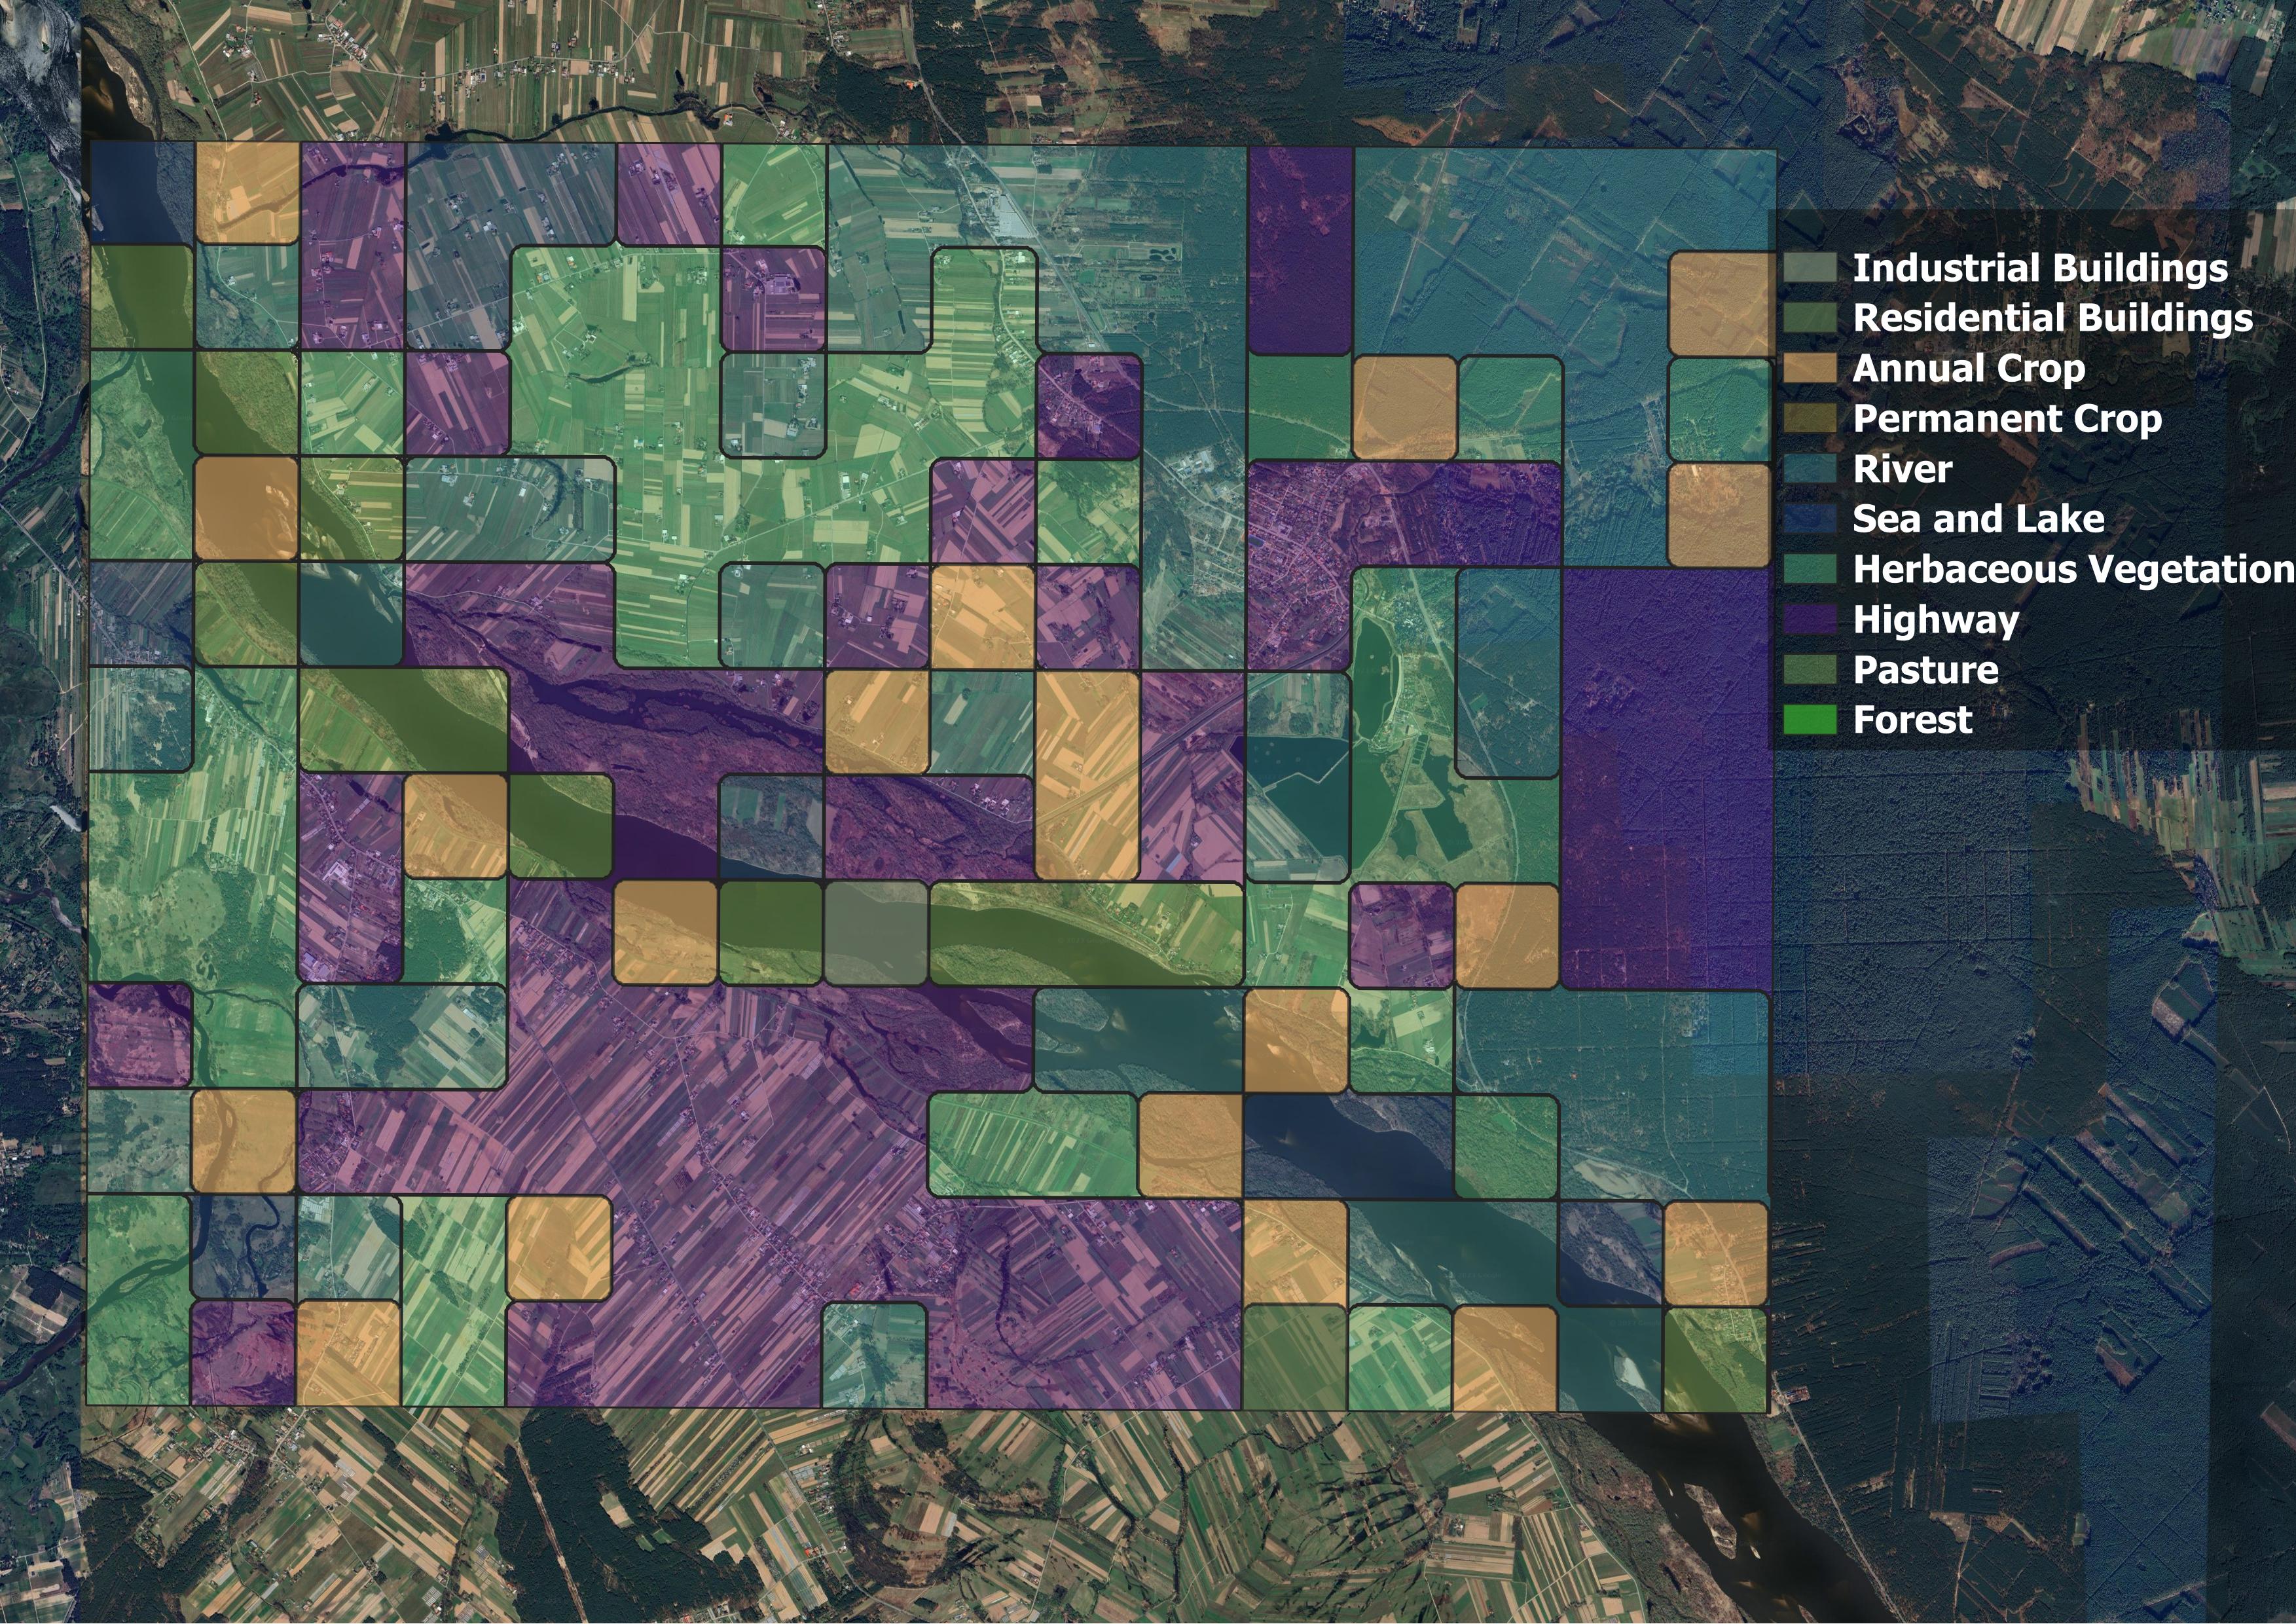This screenshot has height=1624, width=2296.
Task: Click the Permanent Crop legend swatch
Action: (x=1810, y=418)
